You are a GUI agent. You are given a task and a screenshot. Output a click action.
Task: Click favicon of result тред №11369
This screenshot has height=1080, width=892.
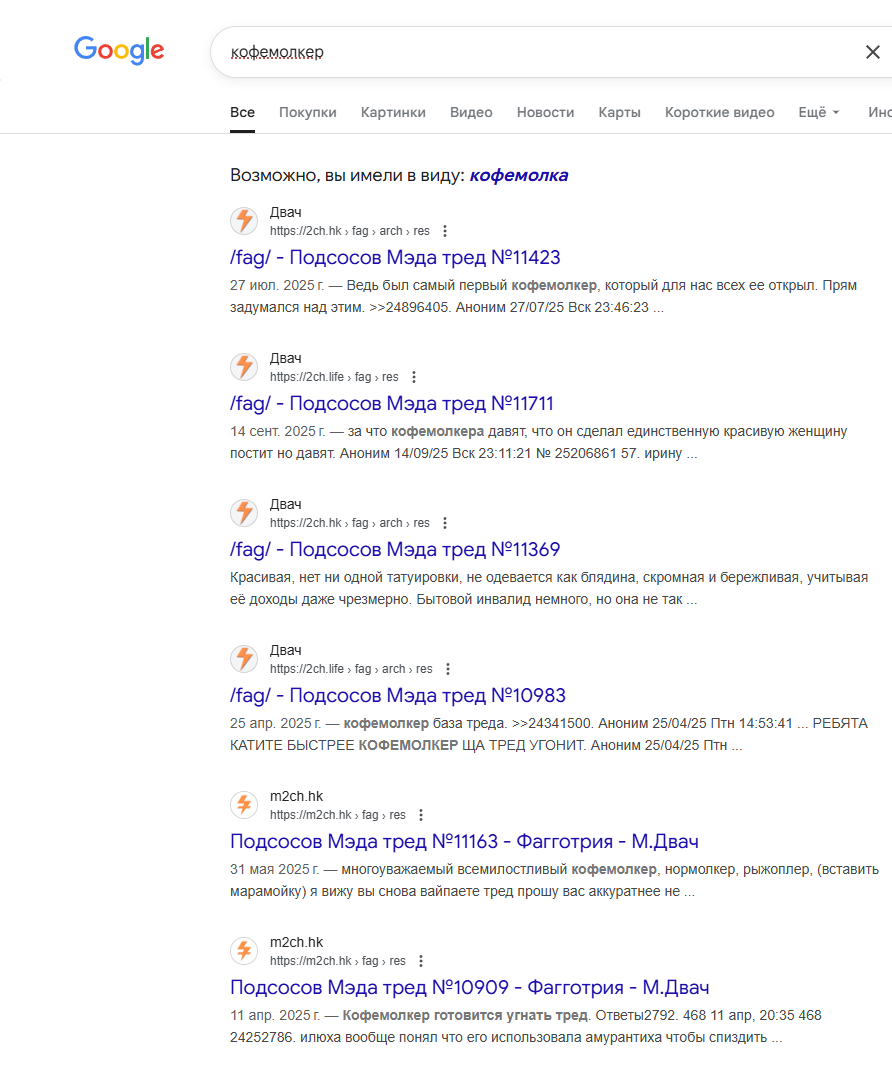point(244,513)
